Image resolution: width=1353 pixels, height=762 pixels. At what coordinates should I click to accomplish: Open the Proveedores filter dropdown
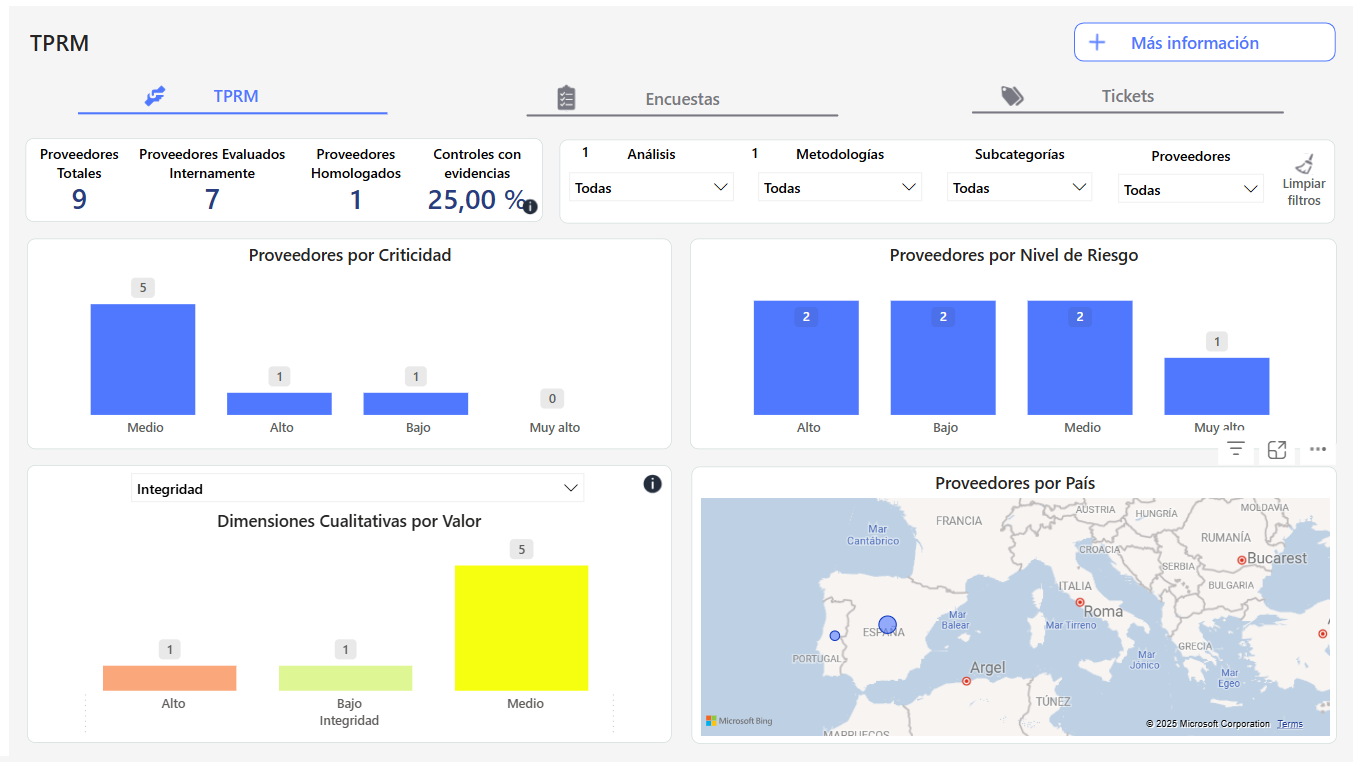click(1190, 190)
